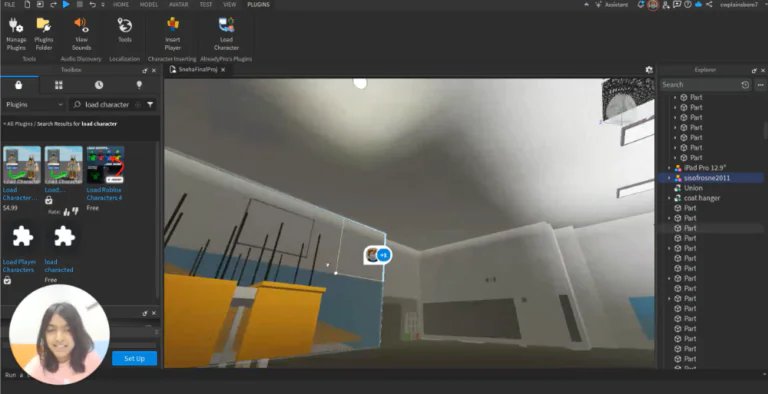Click the Explorer Search field
Image resolution: width=768 pixels, height=394 pixels.
click(698, 84)
